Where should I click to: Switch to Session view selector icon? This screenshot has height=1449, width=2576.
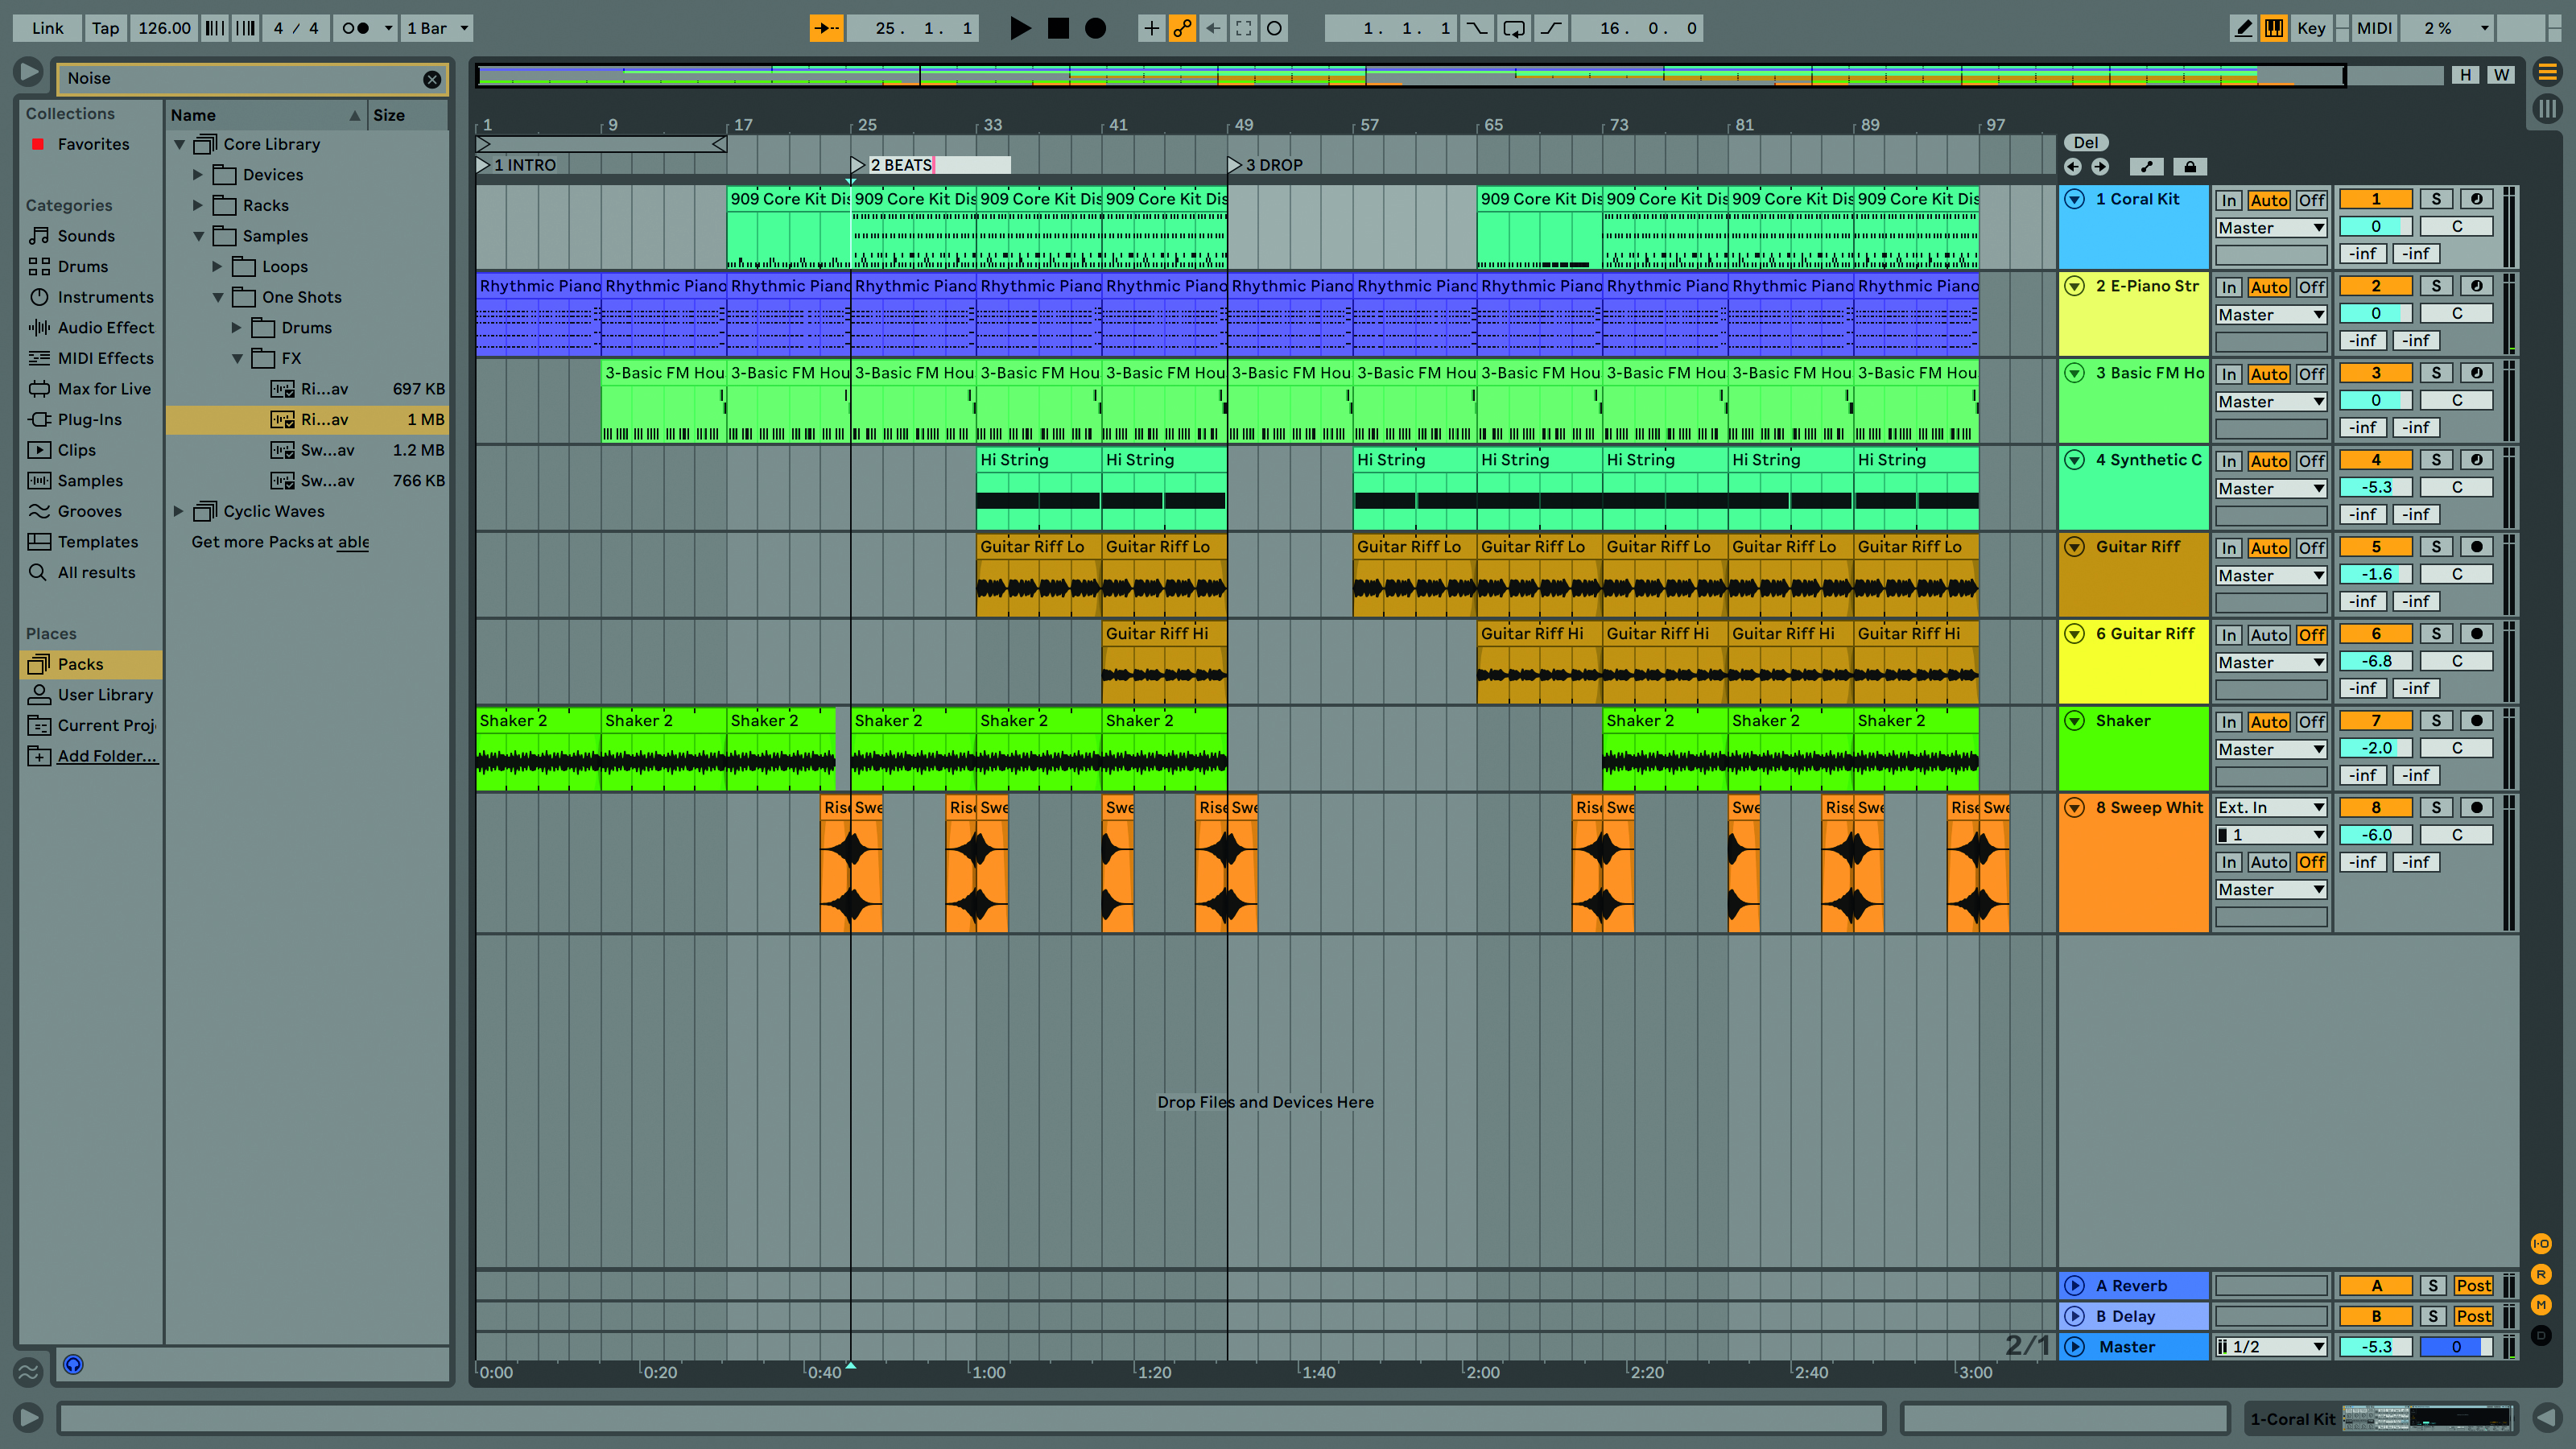(2547, 108)
